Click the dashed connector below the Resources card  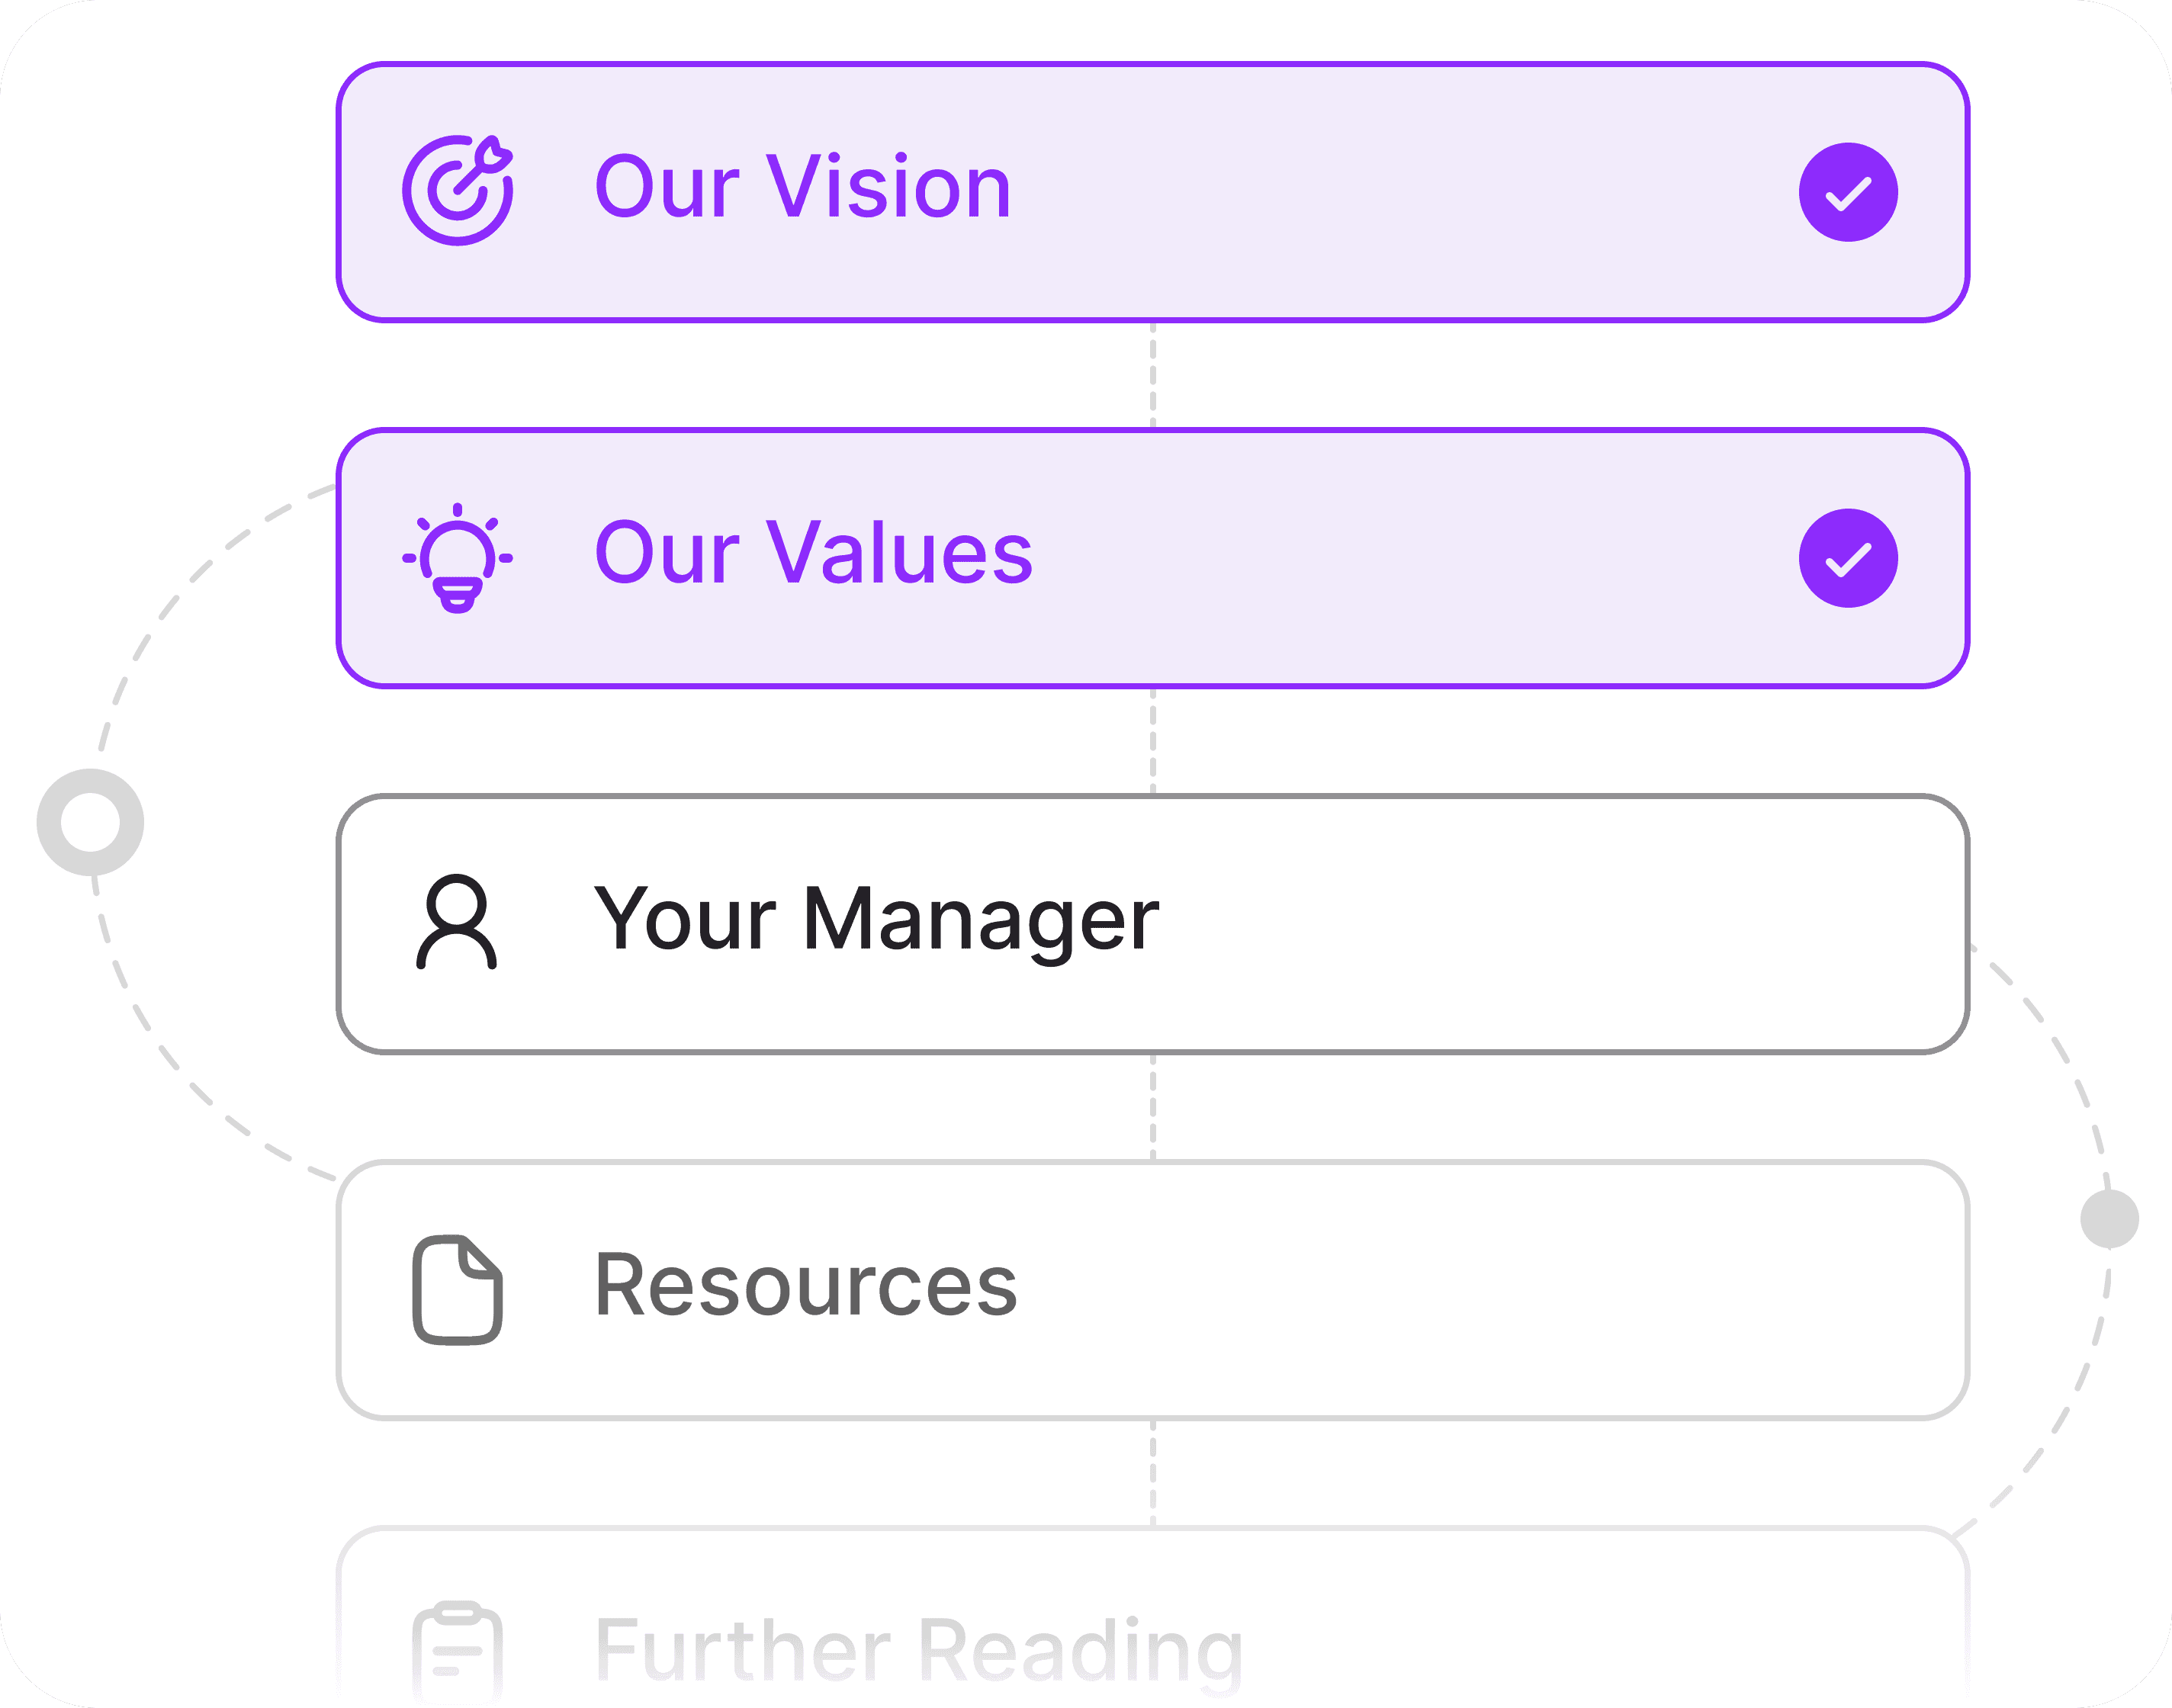click(1153, 1473)
